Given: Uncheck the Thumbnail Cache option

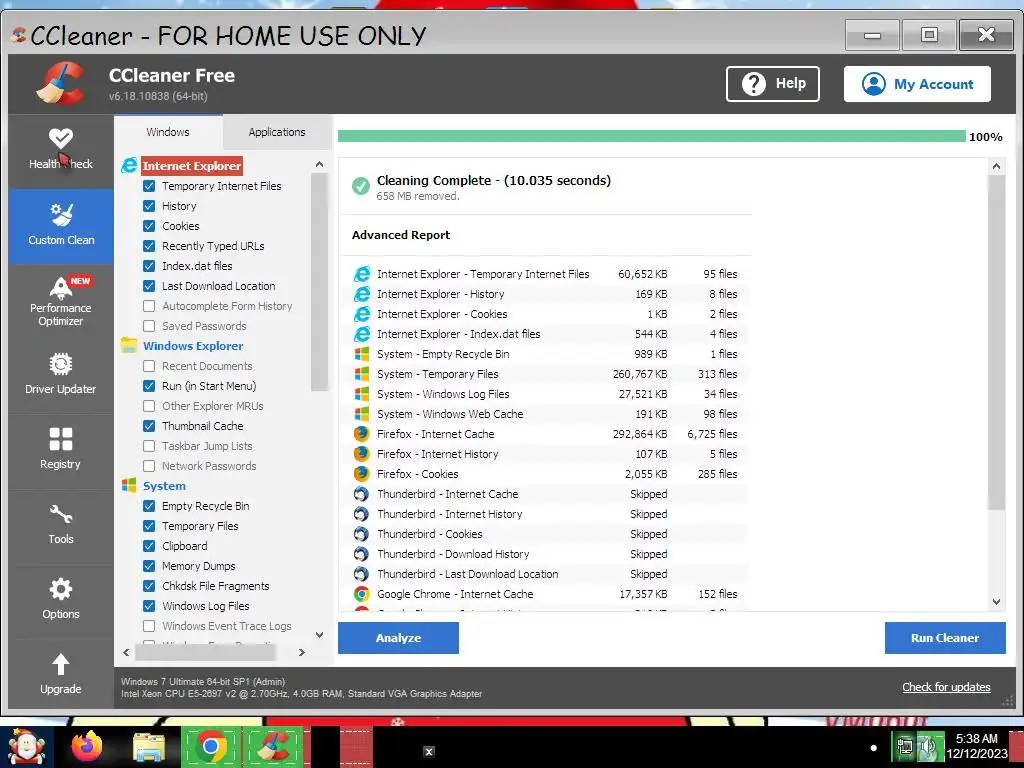Looking at the screenshot, I should pyautogui.click(x=149, y=426).
